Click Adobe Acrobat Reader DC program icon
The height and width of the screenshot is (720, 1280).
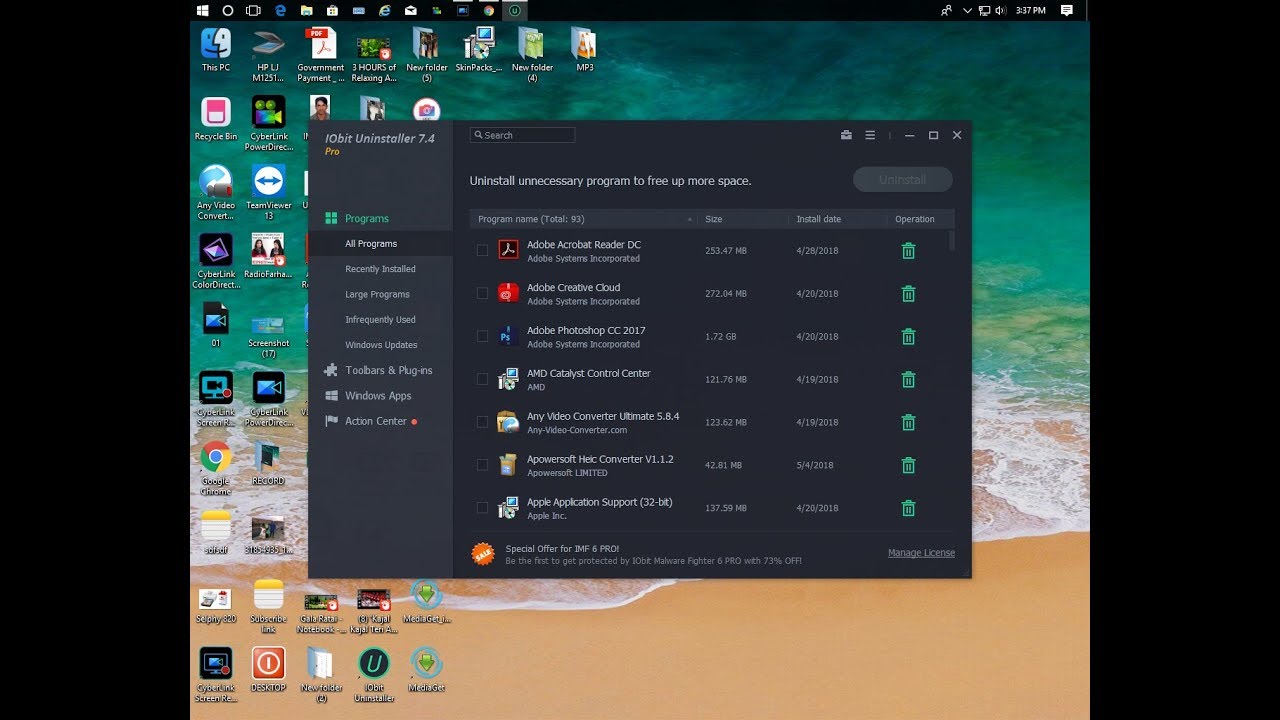pos(508,250)
